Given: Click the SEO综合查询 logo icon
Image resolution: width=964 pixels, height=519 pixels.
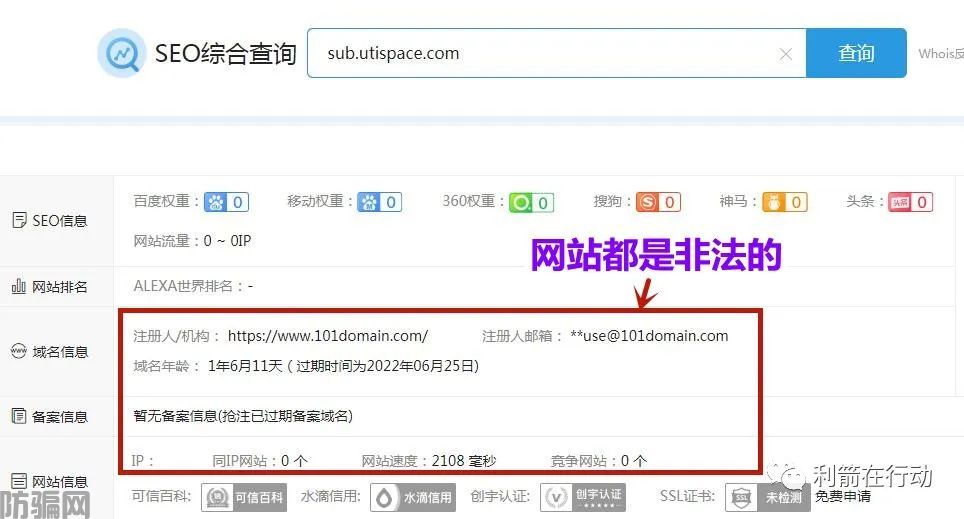Looking at the screenshot, I should pos(122,53).
